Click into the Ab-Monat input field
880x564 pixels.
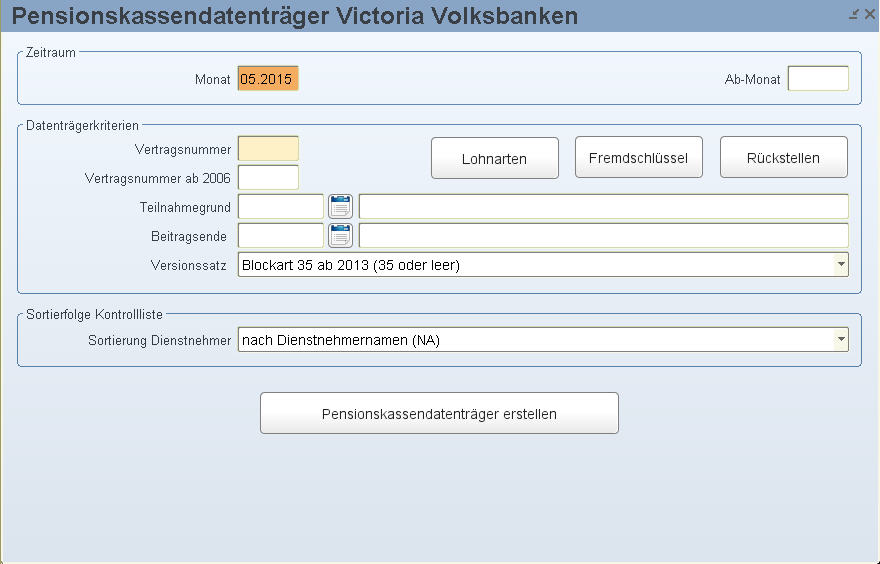818,79
